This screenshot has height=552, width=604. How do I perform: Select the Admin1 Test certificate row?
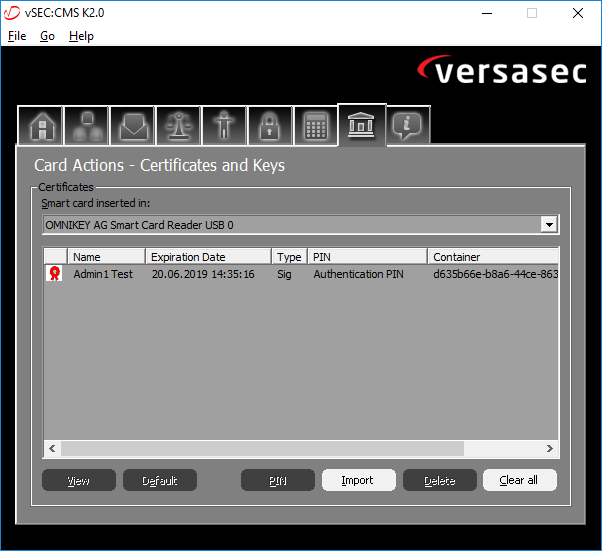[x=301, y=274]
